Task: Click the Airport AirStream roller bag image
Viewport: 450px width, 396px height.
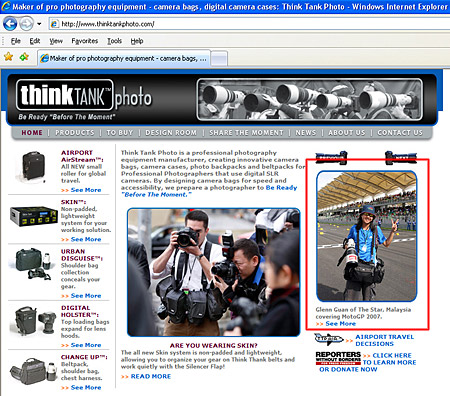Action: [x=32, y=166]
